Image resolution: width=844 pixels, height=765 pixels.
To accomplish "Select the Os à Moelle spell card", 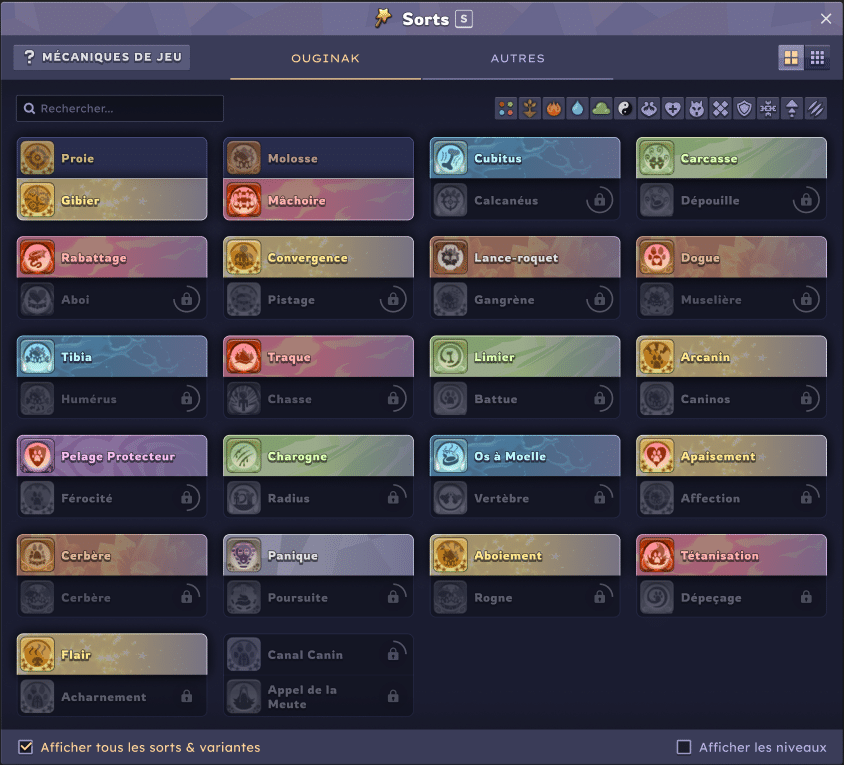I will click(525, 456).
